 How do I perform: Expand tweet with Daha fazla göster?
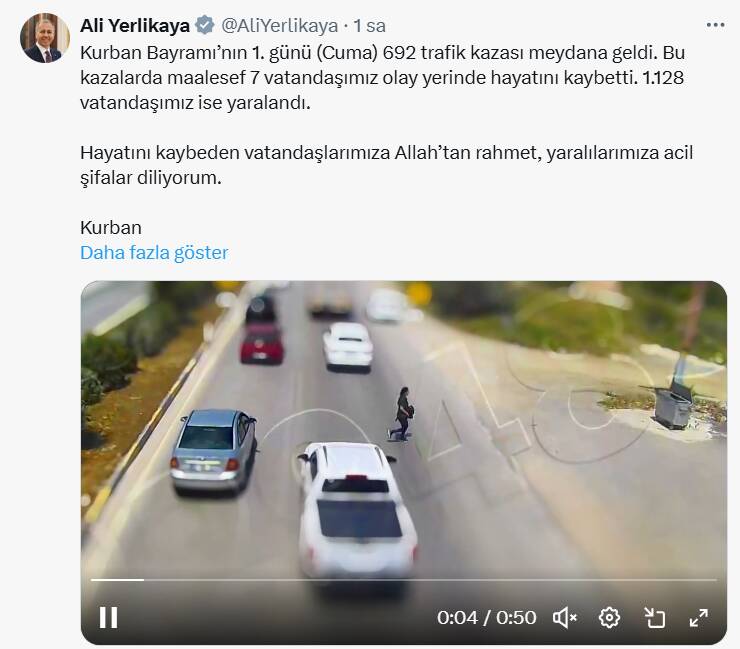tap(154, 253)
